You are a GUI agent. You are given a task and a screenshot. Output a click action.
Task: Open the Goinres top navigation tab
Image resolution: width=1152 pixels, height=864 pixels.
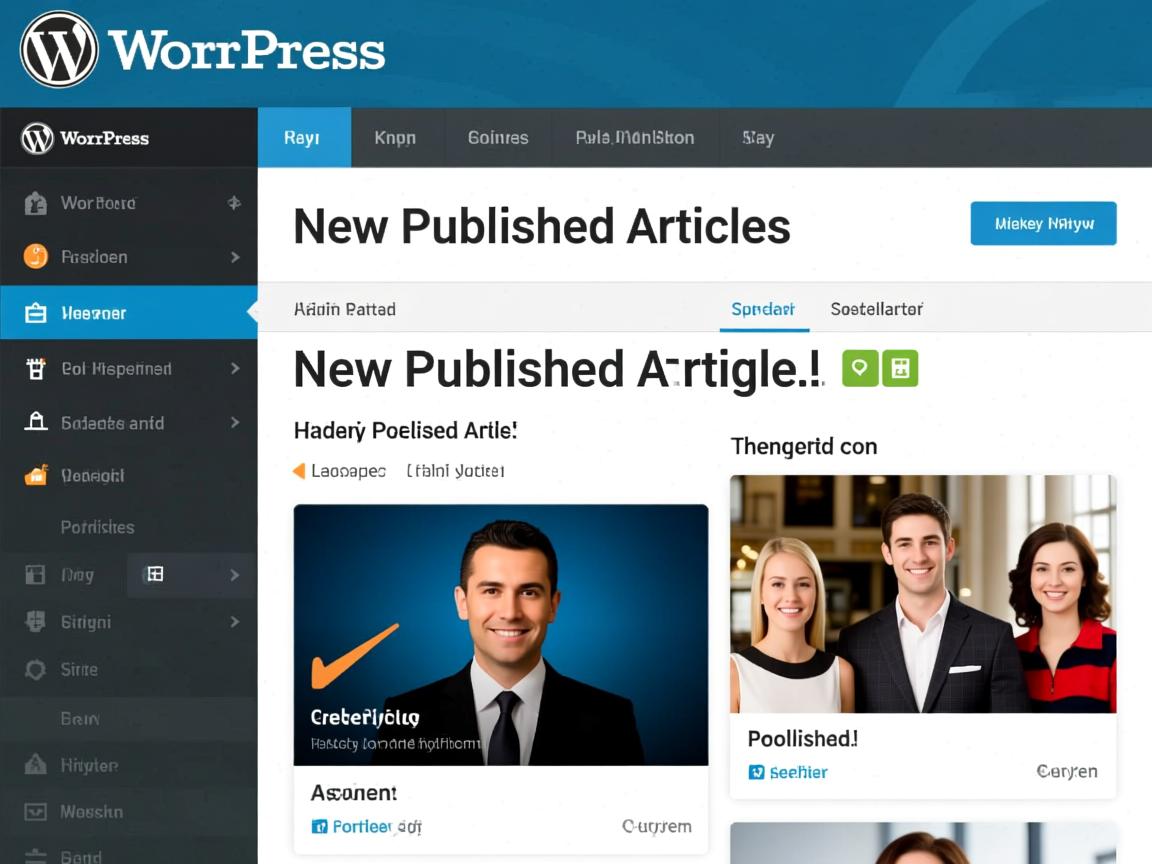[x=498, y=138]
